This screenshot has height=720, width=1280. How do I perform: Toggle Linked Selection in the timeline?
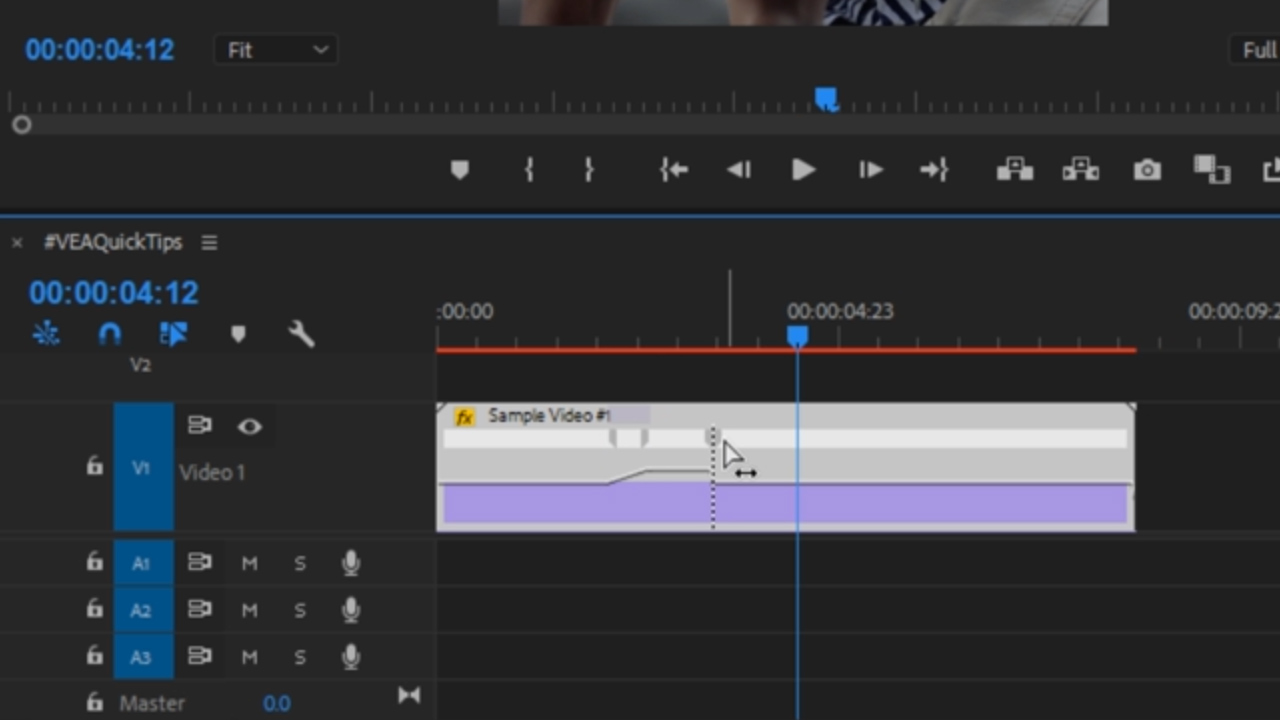[173, 333]
